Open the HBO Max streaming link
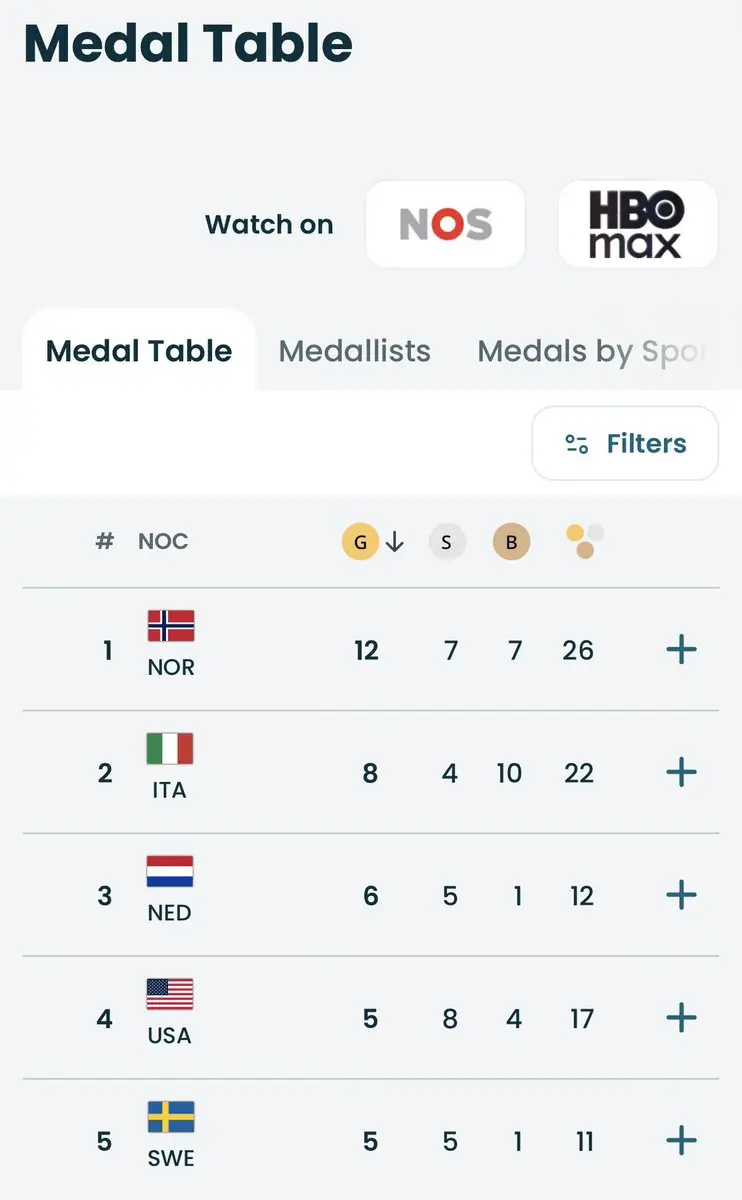 pyautogui.click(x=637, y=224)
